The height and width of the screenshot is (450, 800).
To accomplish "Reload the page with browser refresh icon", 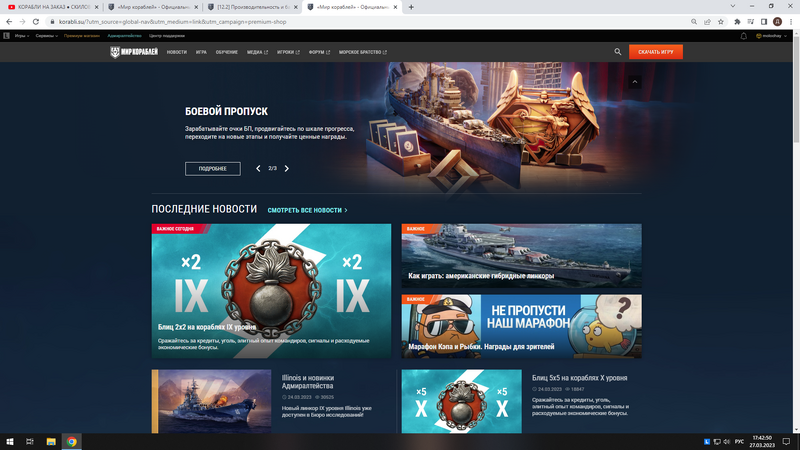I will point(36,20).
